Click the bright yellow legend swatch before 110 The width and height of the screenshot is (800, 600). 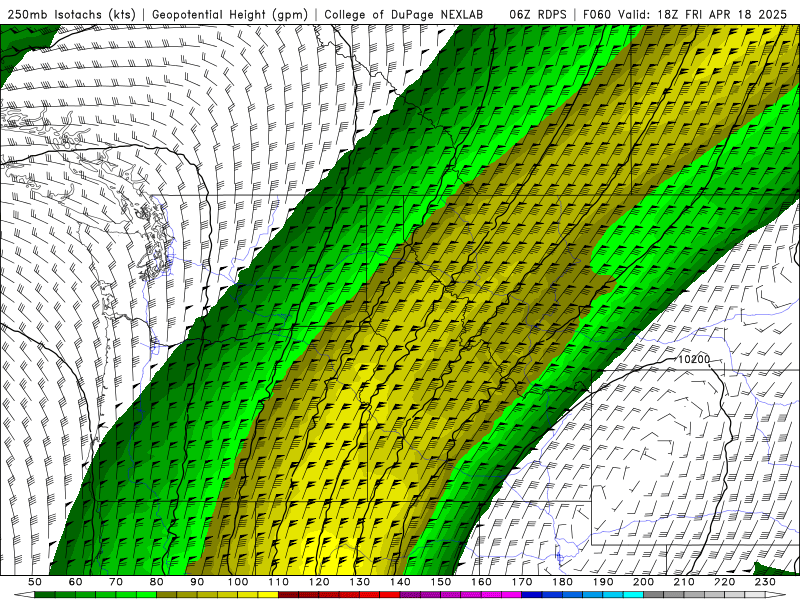pos(268,595)
